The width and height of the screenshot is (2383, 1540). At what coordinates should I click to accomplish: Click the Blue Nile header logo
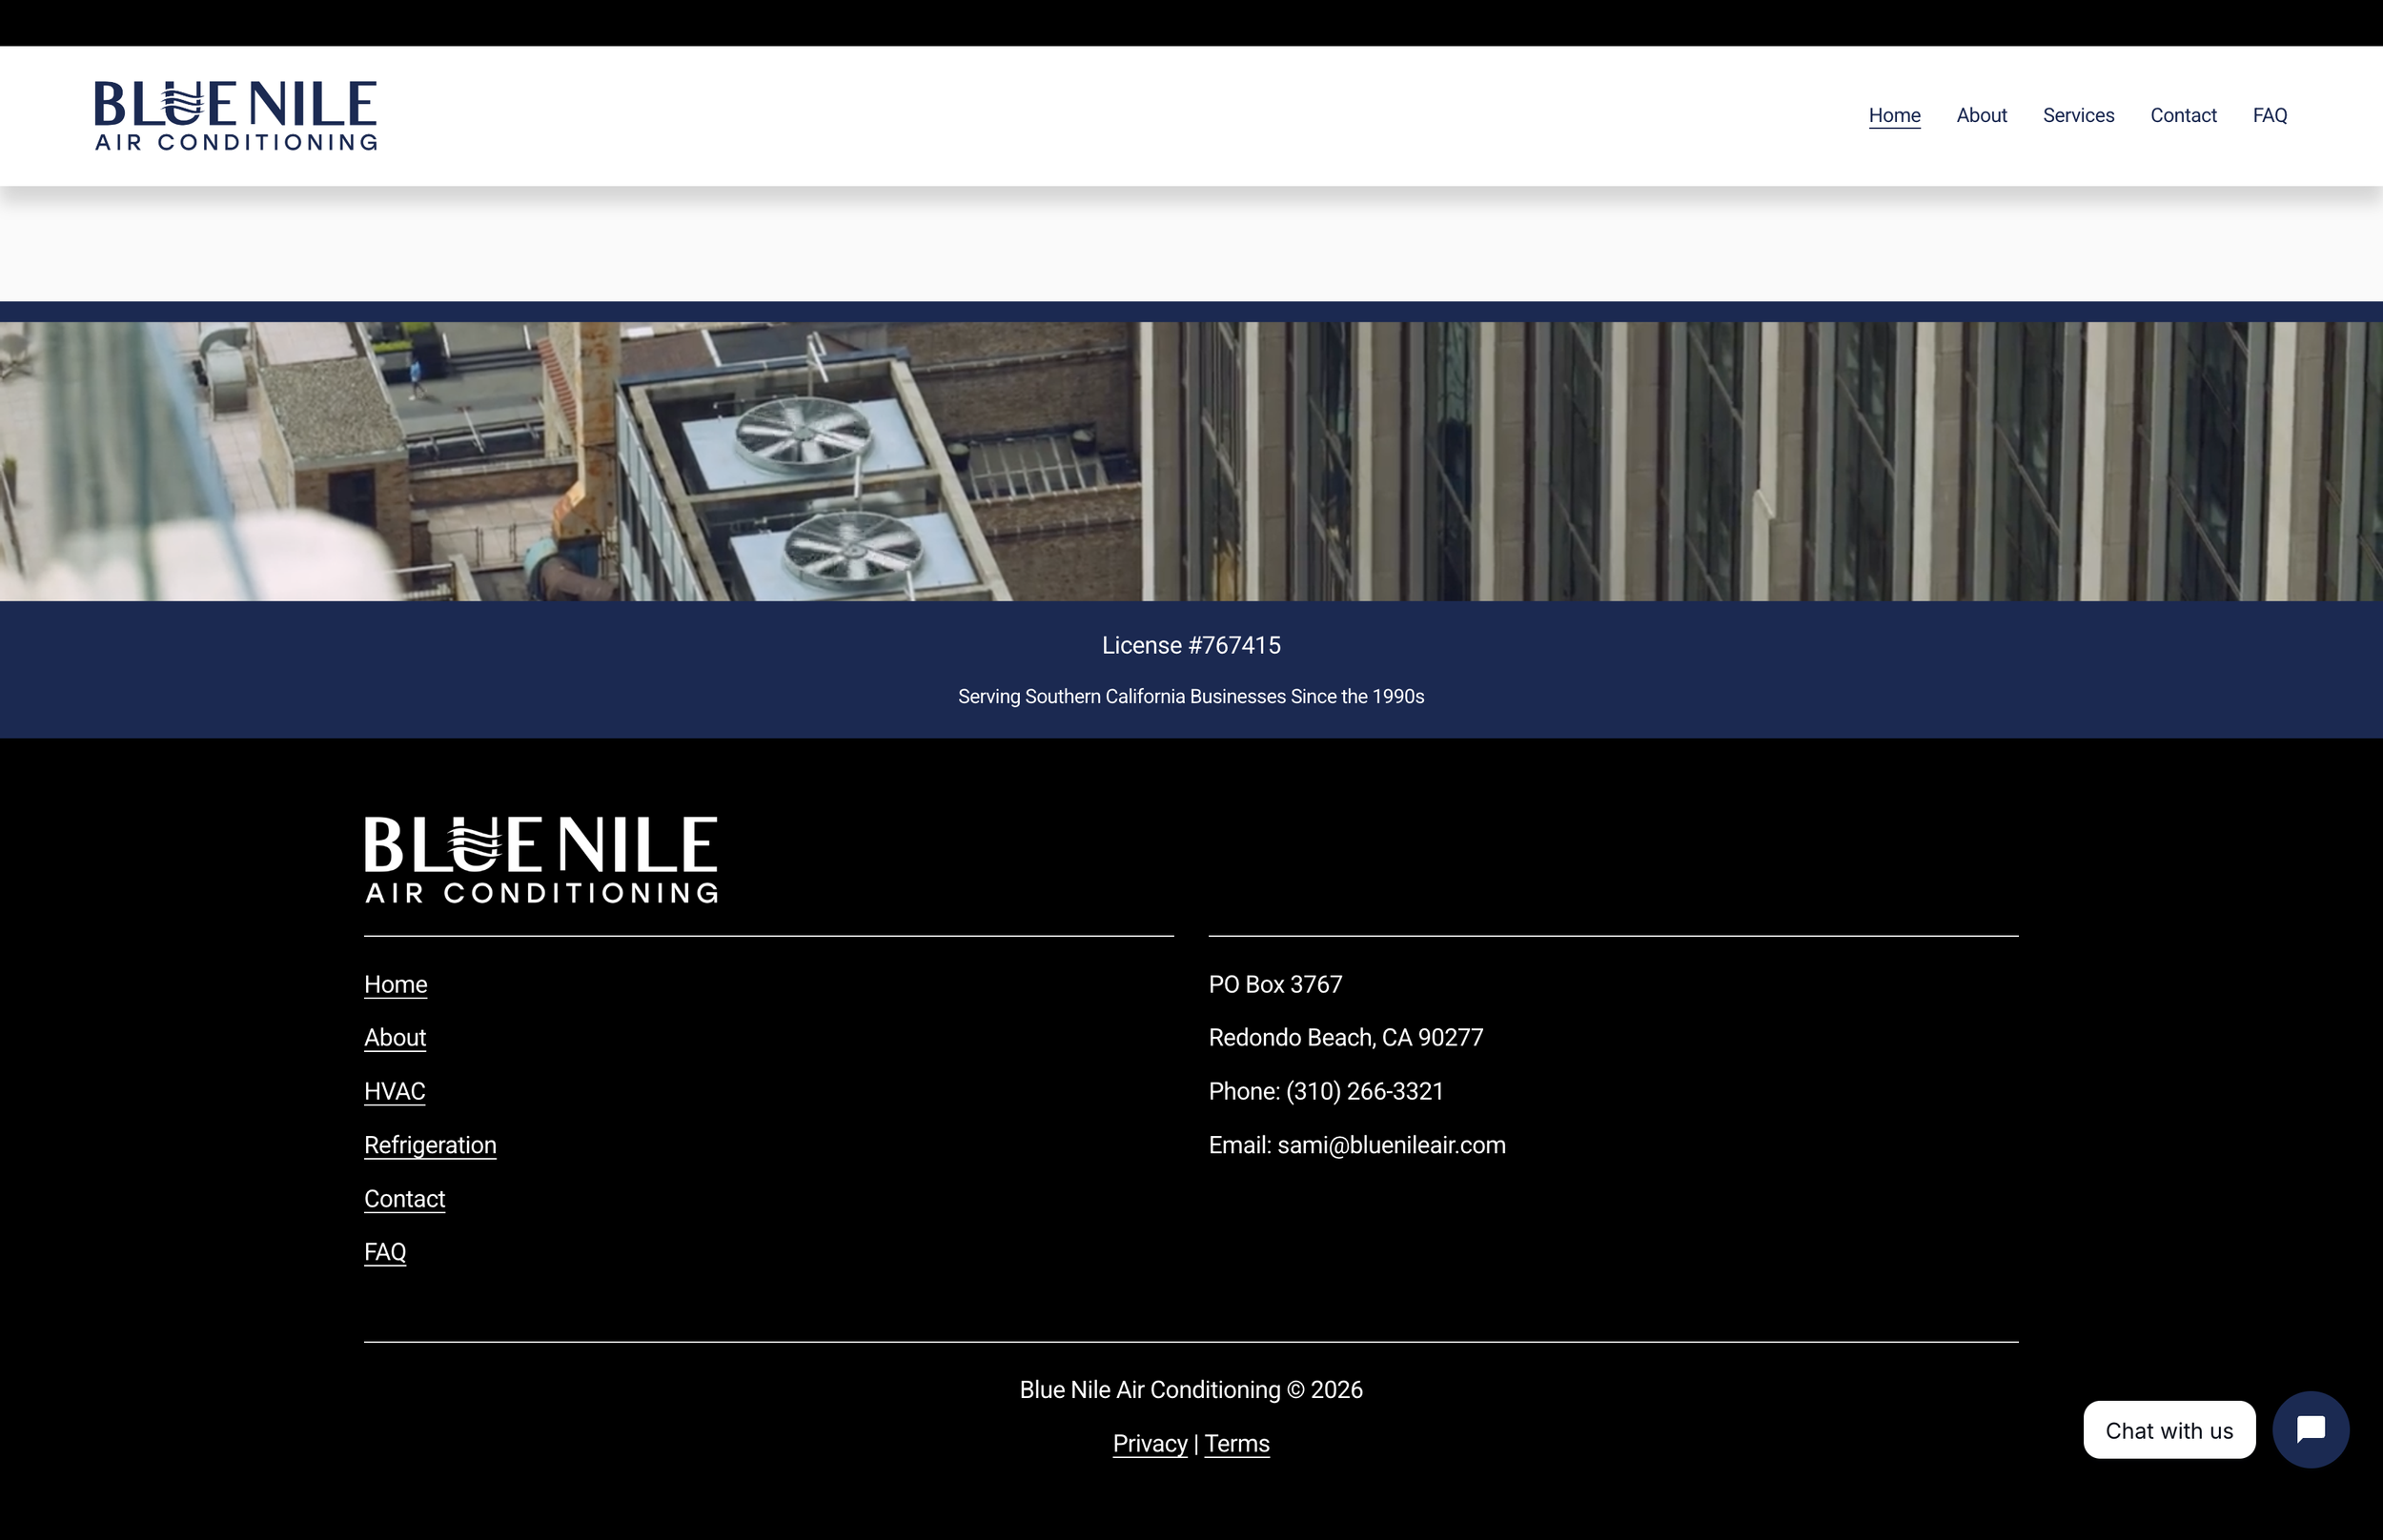236,116
